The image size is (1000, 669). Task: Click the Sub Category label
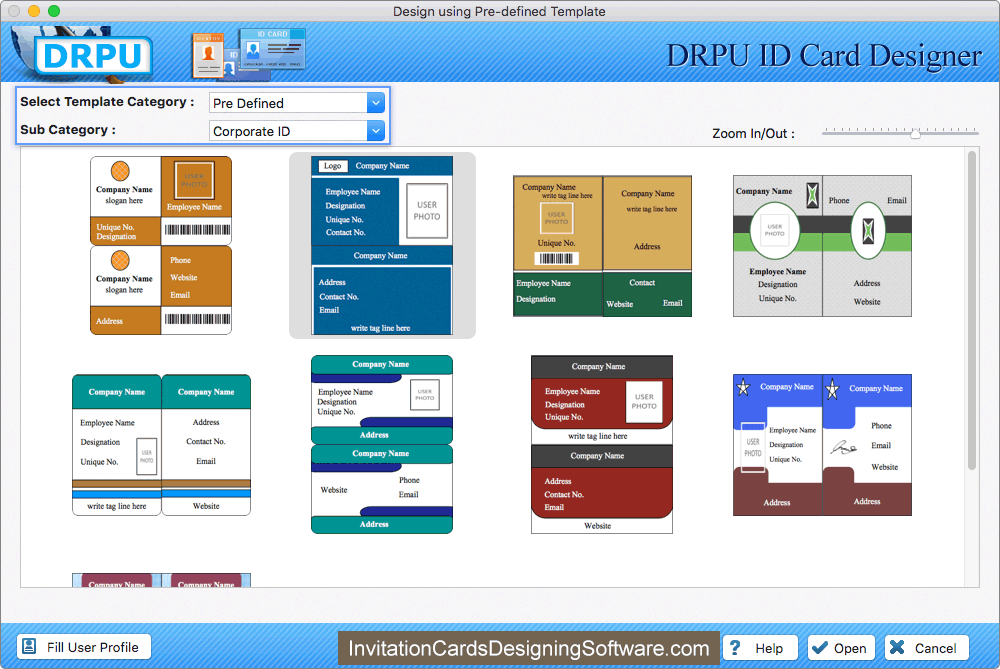tap(68, 129)
